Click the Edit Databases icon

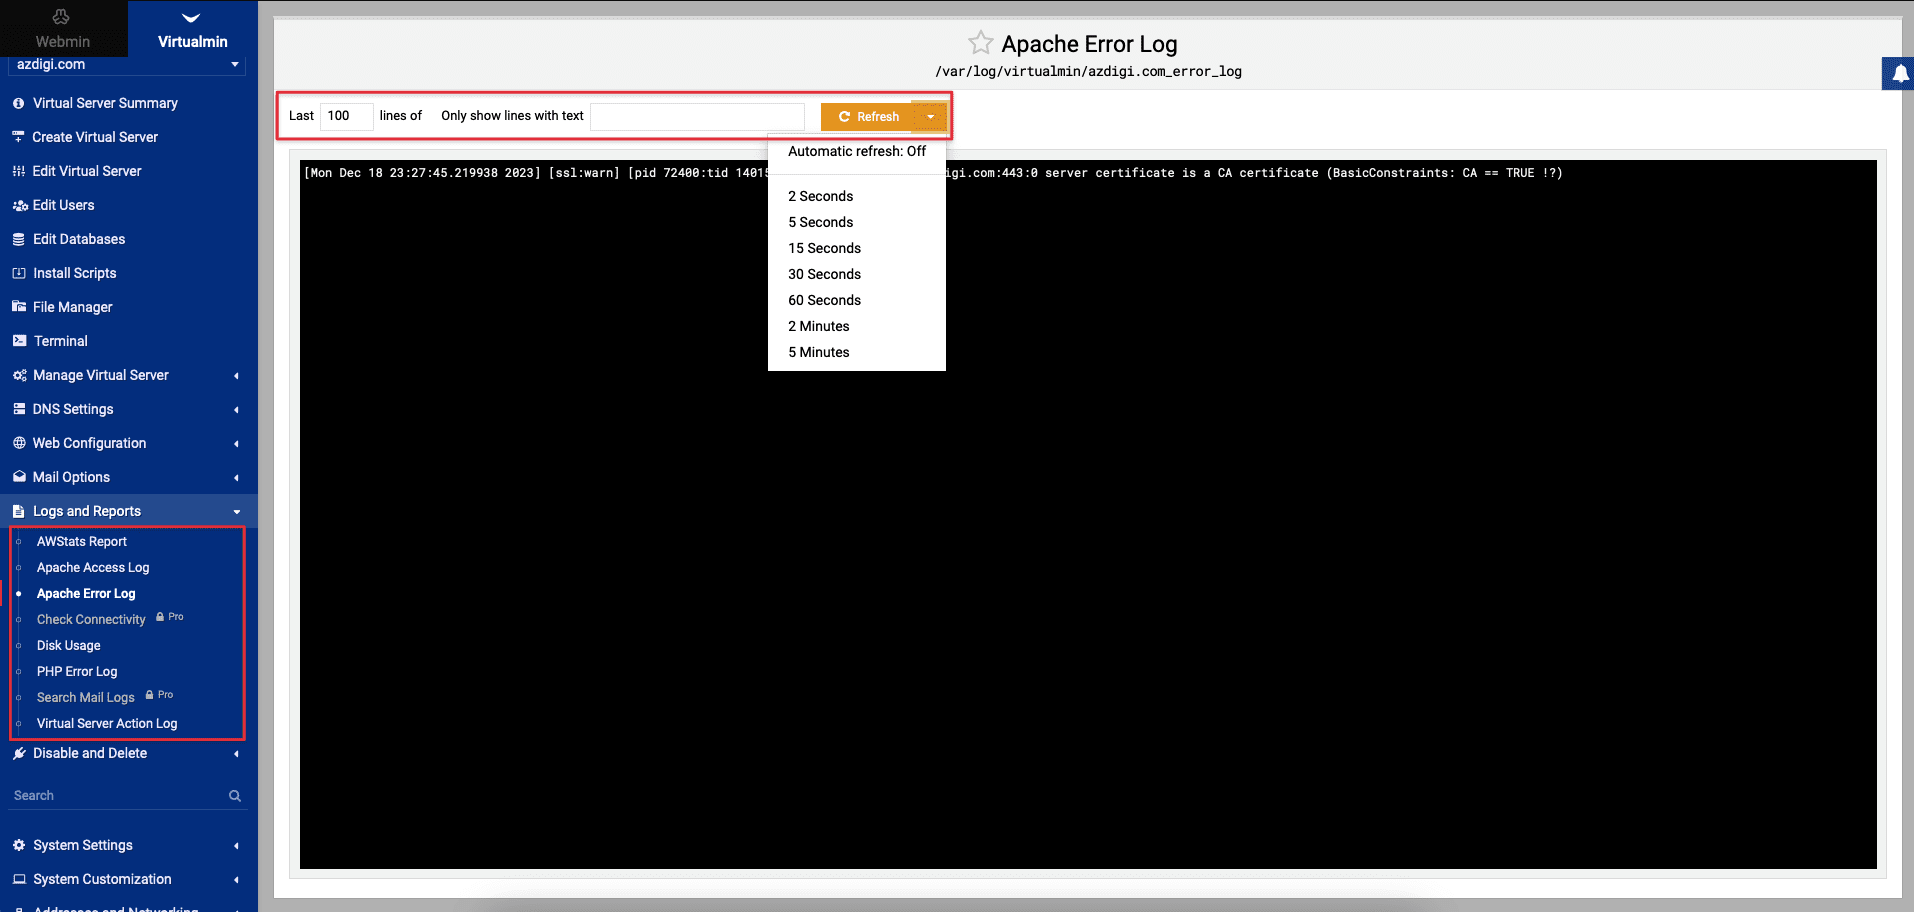click(x=19, y=239)
